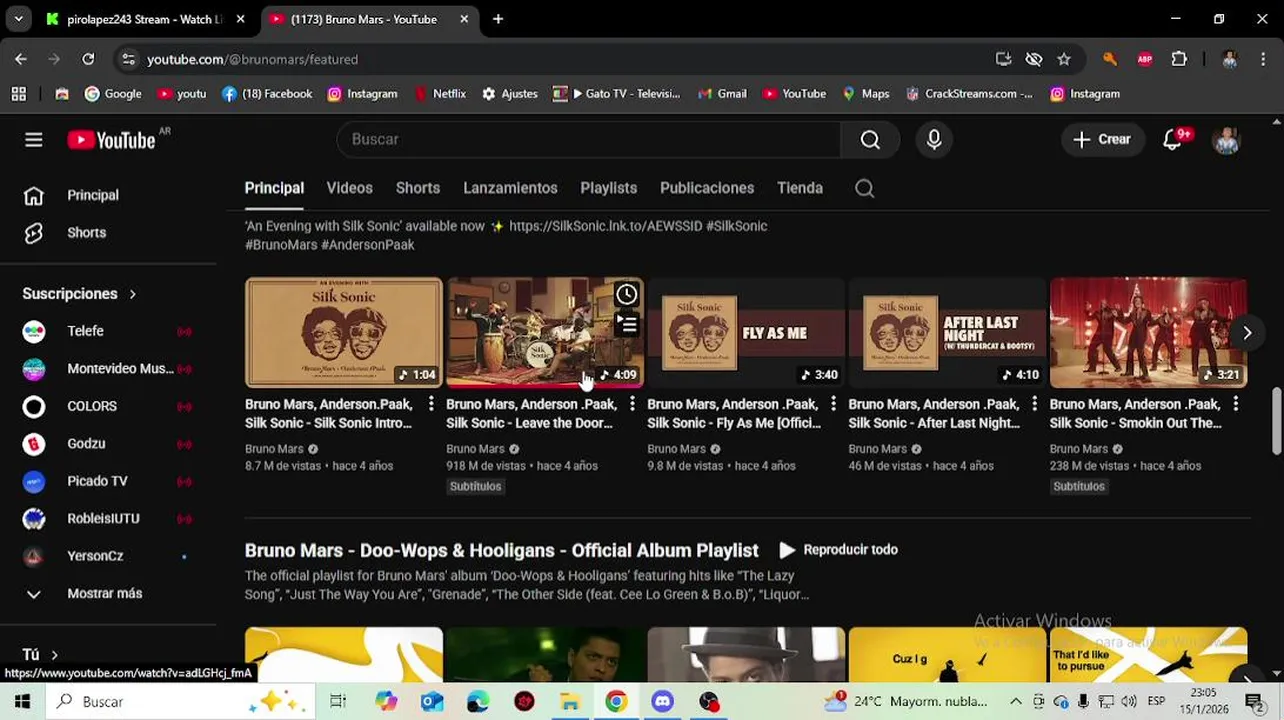Open options for After Last Night video
Viewport: 1284px width, 720px height.
[1034, 404]
